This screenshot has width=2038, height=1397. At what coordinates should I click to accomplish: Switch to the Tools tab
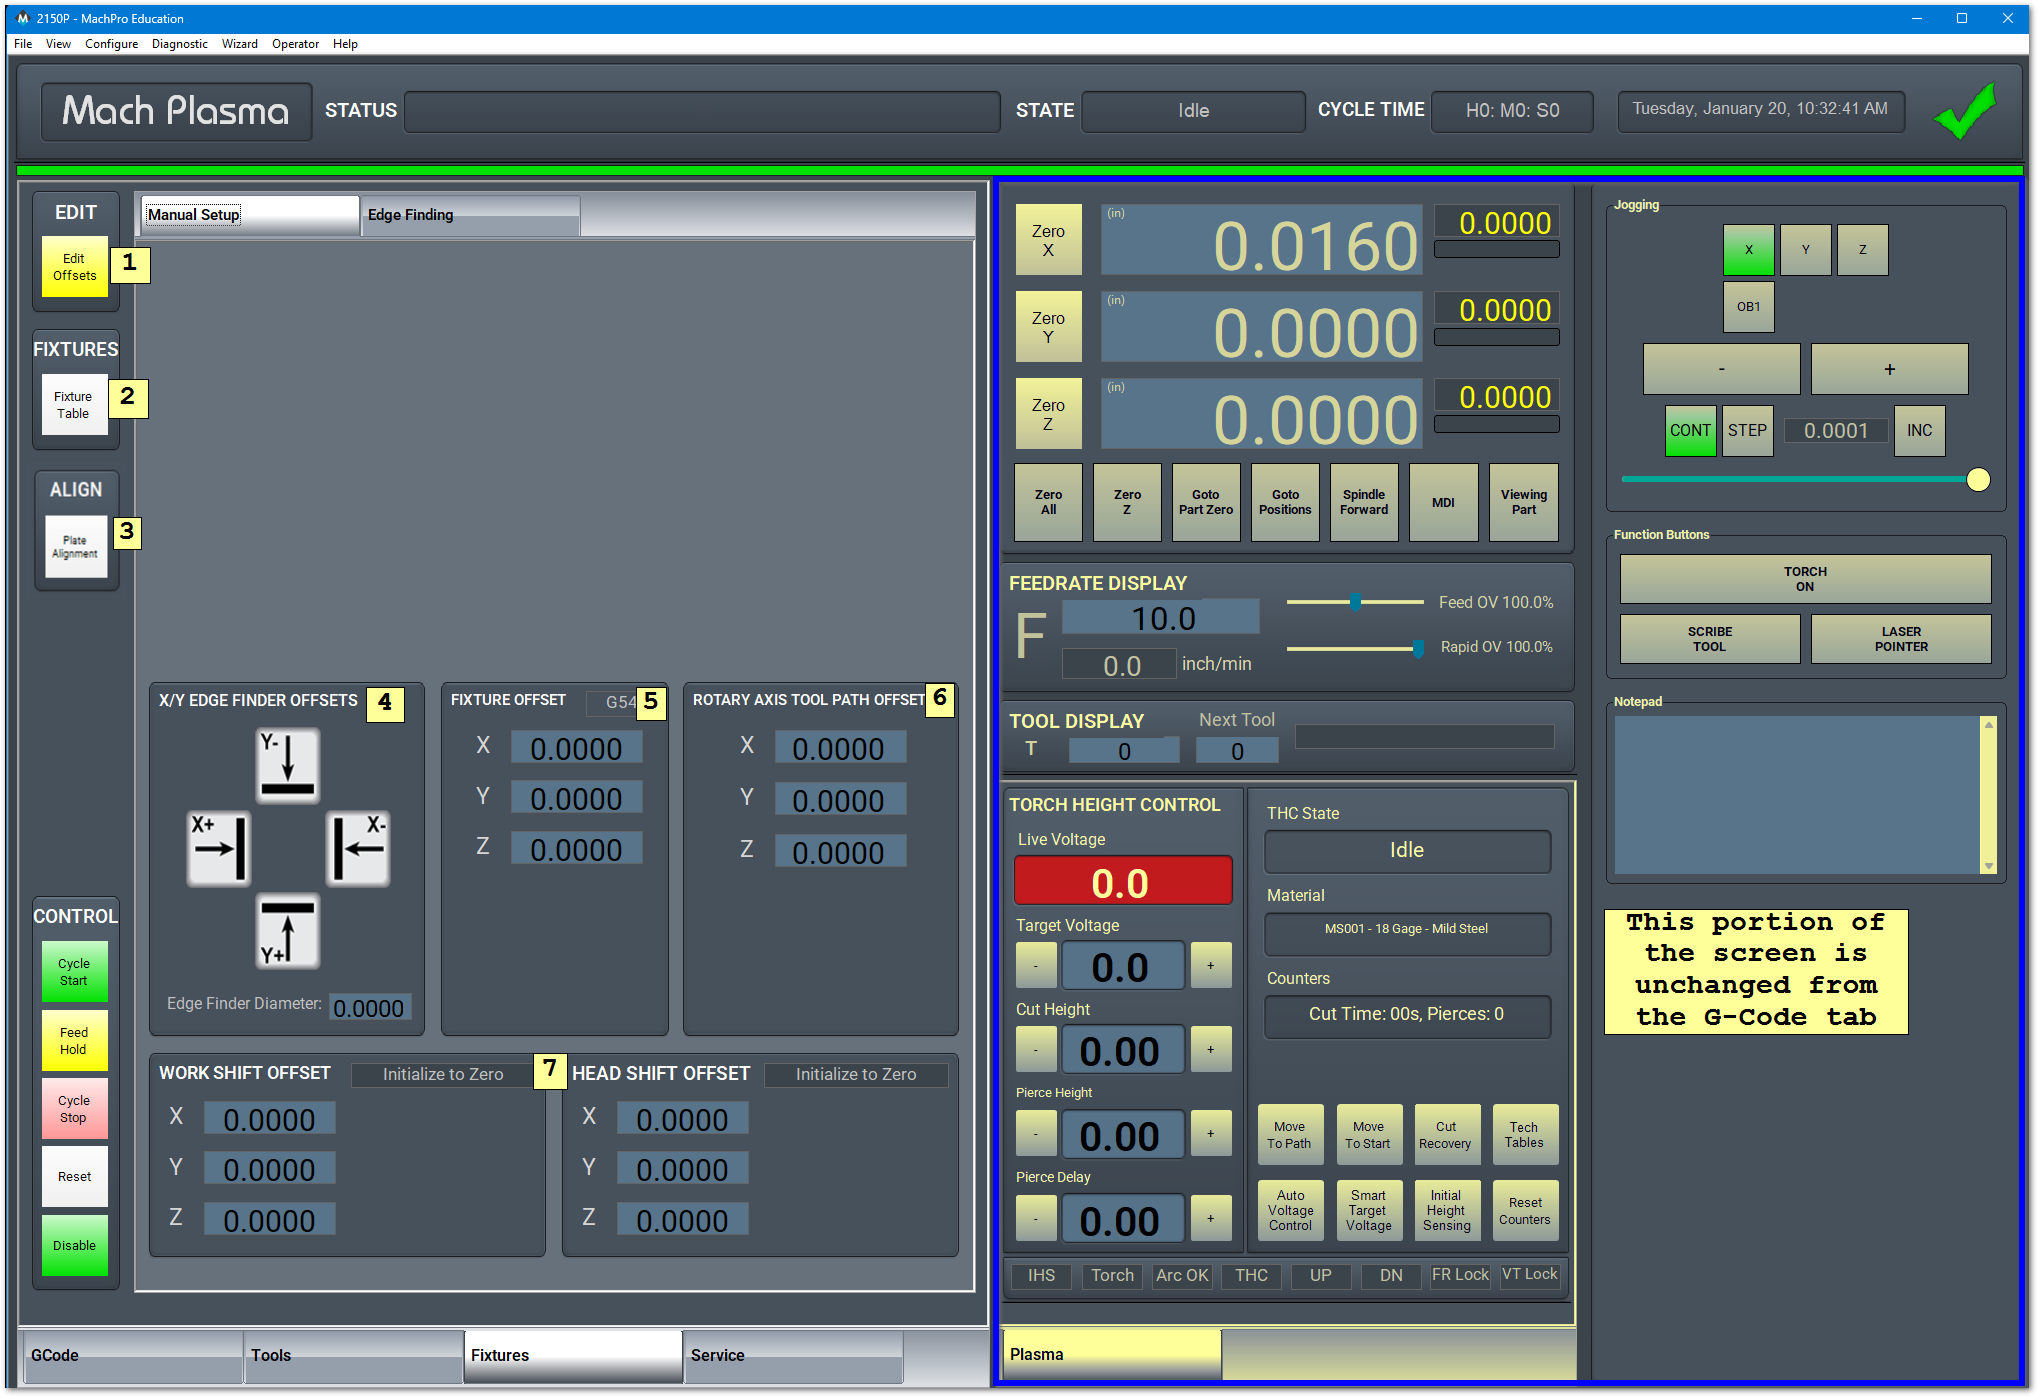point(353,1356)
